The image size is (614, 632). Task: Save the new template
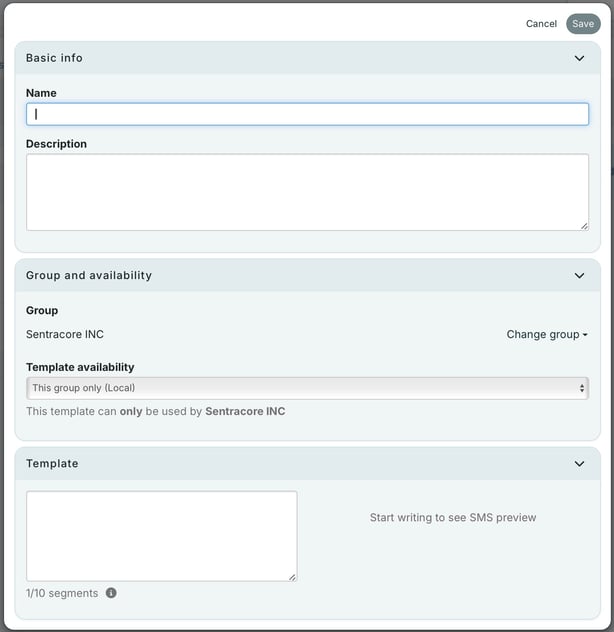tap(583, 24)
